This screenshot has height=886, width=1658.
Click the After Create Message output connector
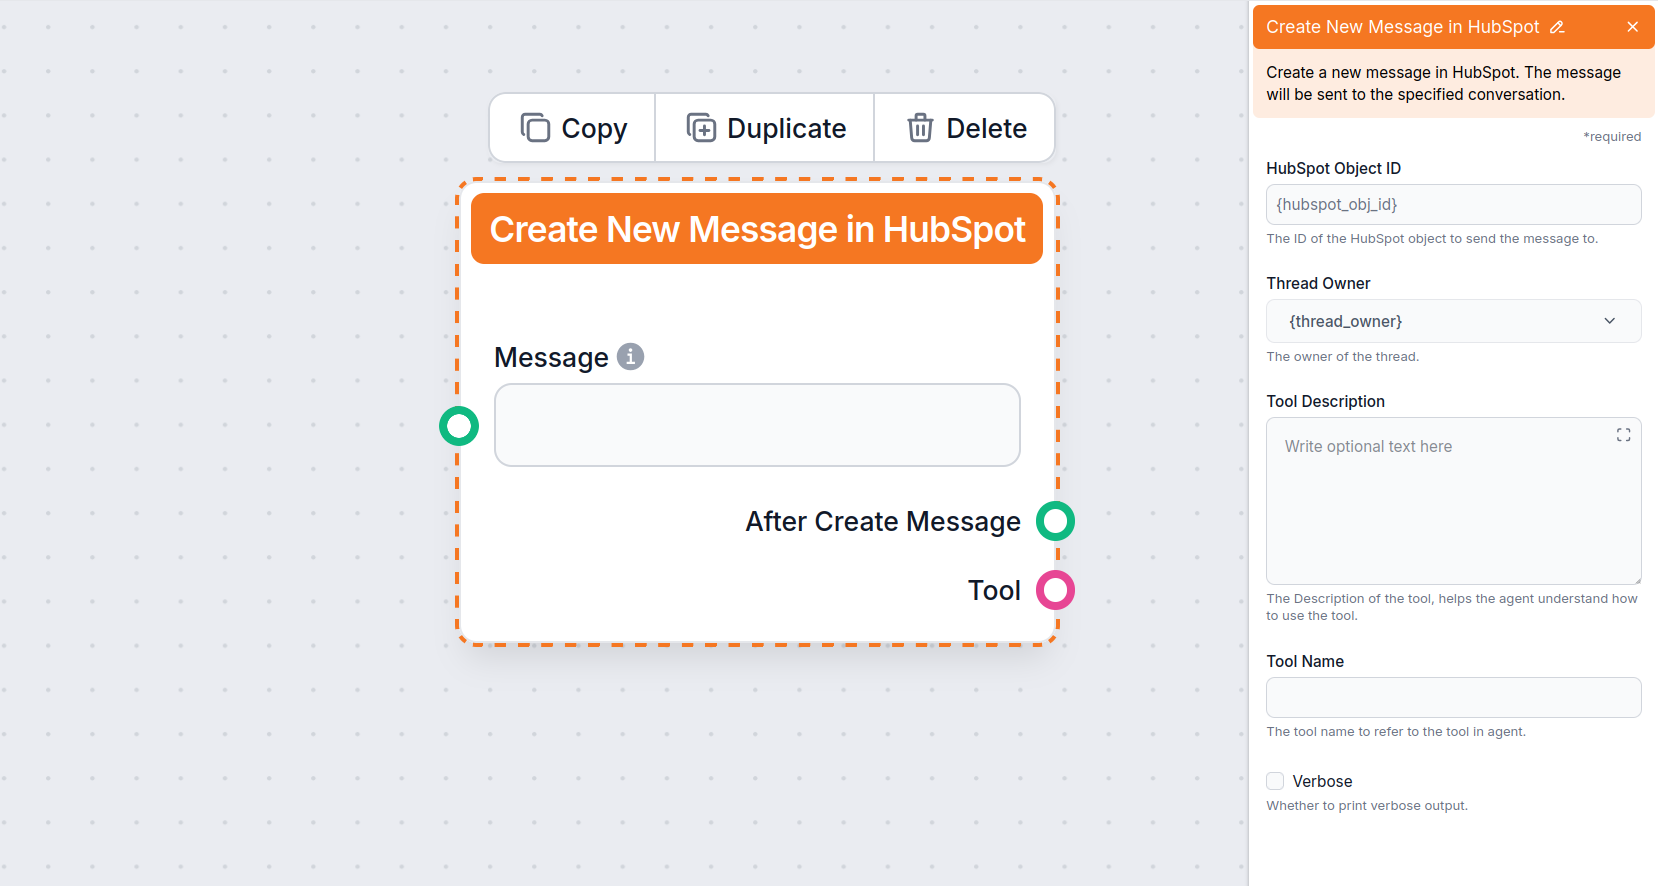pos(1055,521)
